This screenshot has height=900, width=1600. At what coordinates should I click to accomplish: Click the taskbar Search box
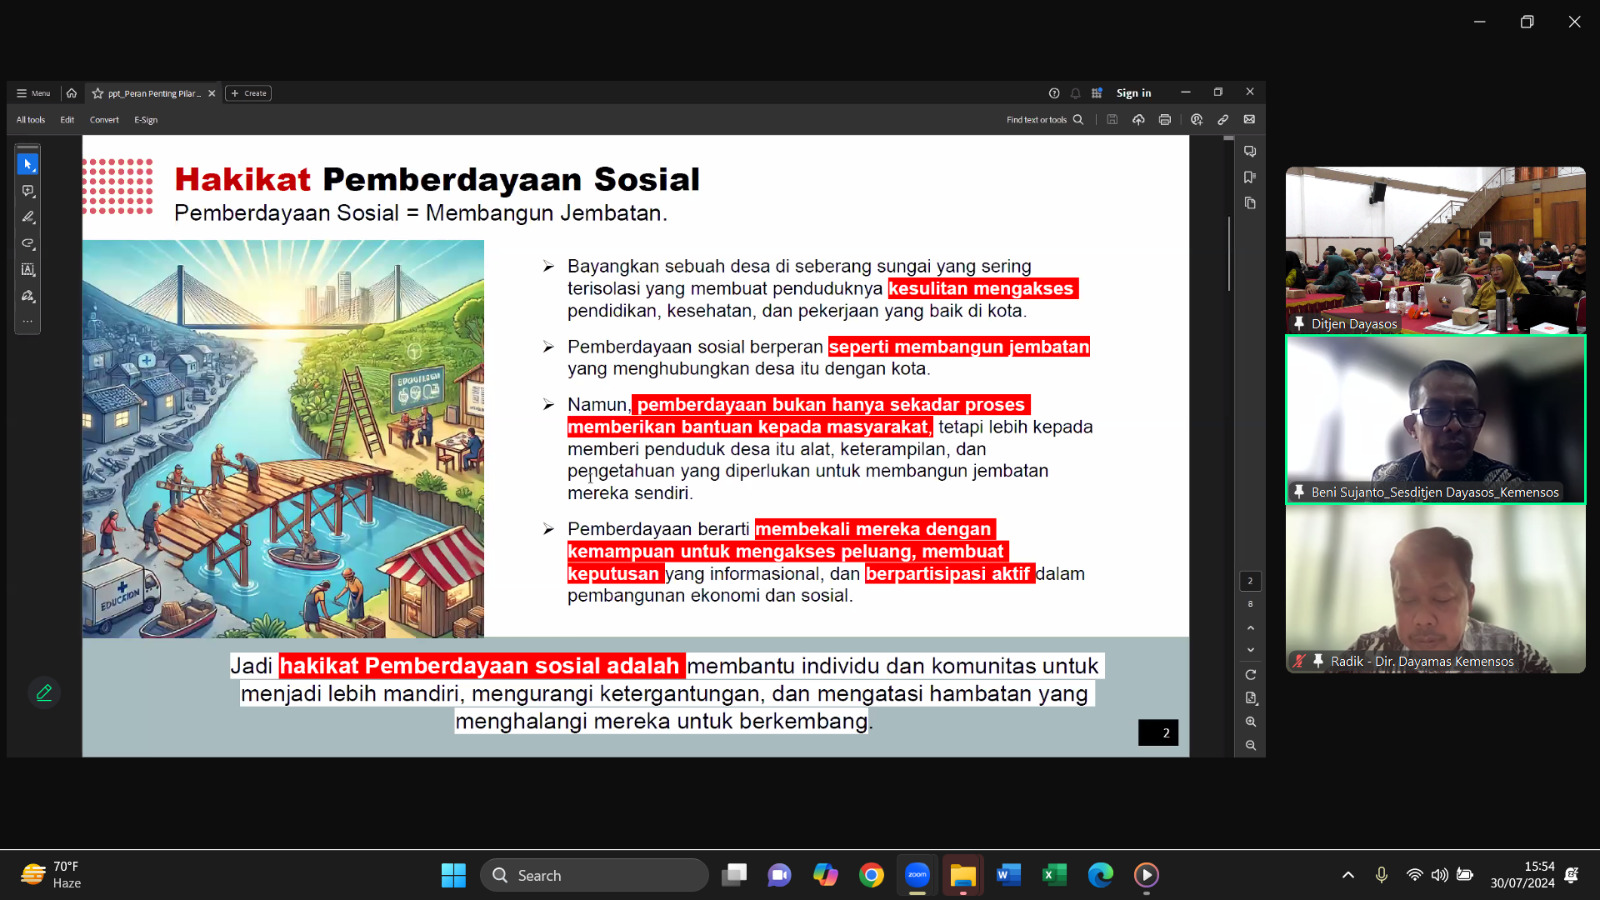click(x=594, y=875)
